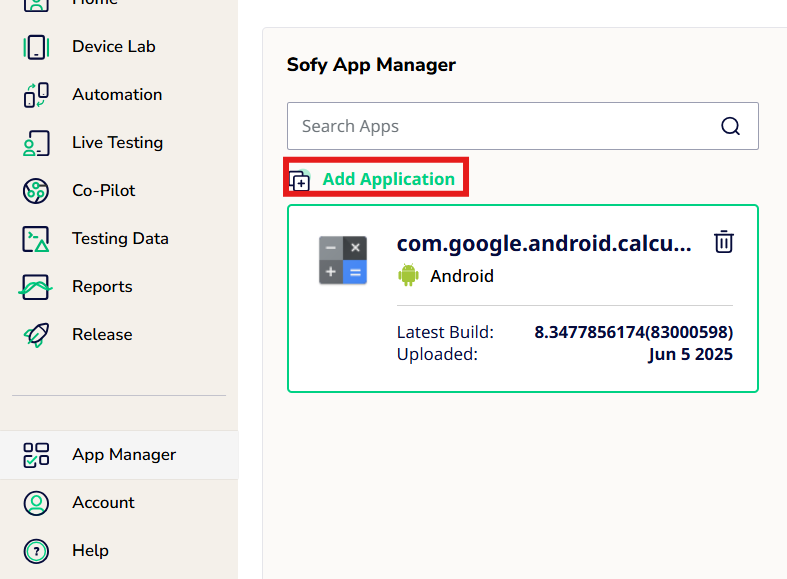787x579 pixels.
Task: Open the Help section
Action: pyautogui.click(x=90, y=550)
